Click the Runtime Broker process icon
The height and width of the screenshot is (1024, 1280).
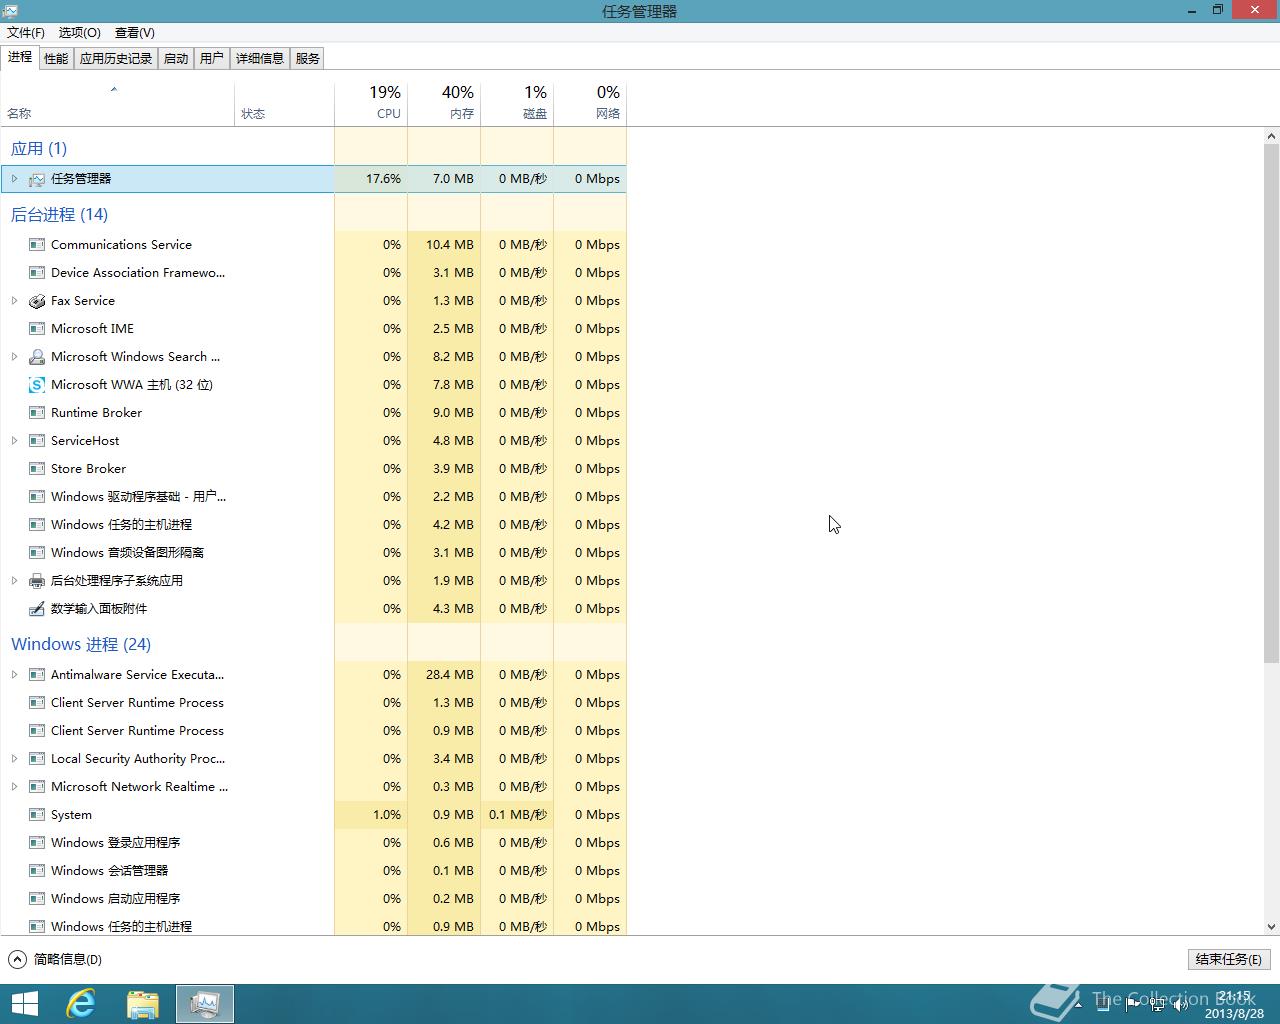(x=37, y=413)
